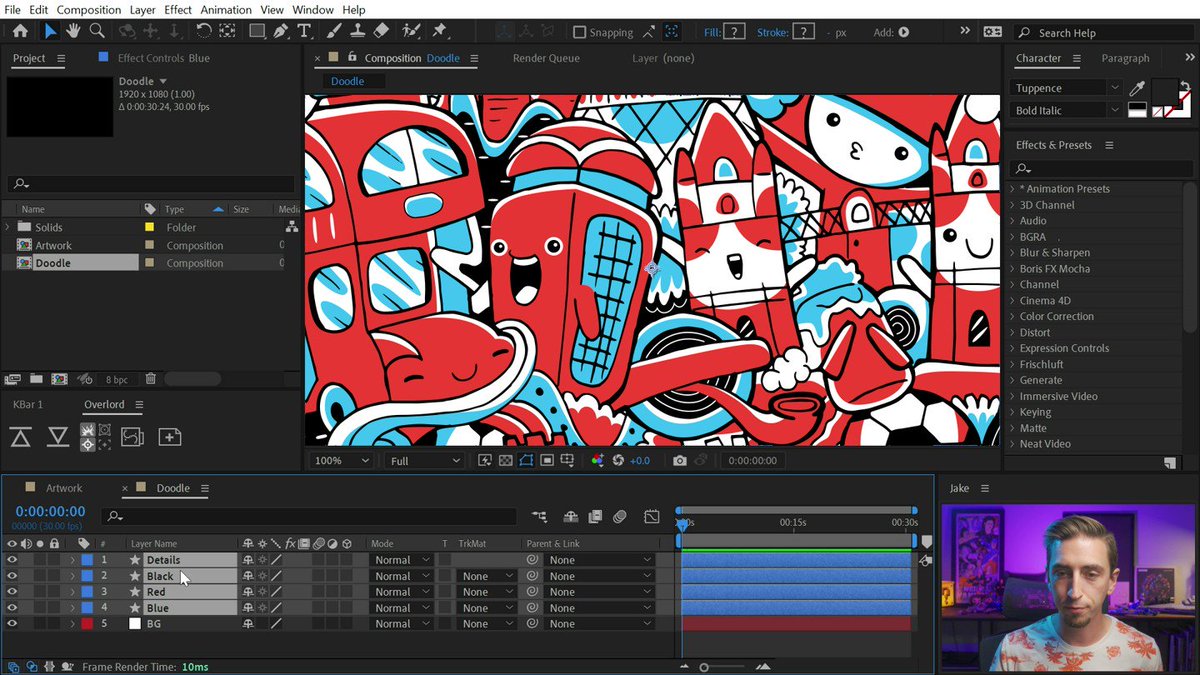Click the timeline layer search field

(x=310, y=517)
